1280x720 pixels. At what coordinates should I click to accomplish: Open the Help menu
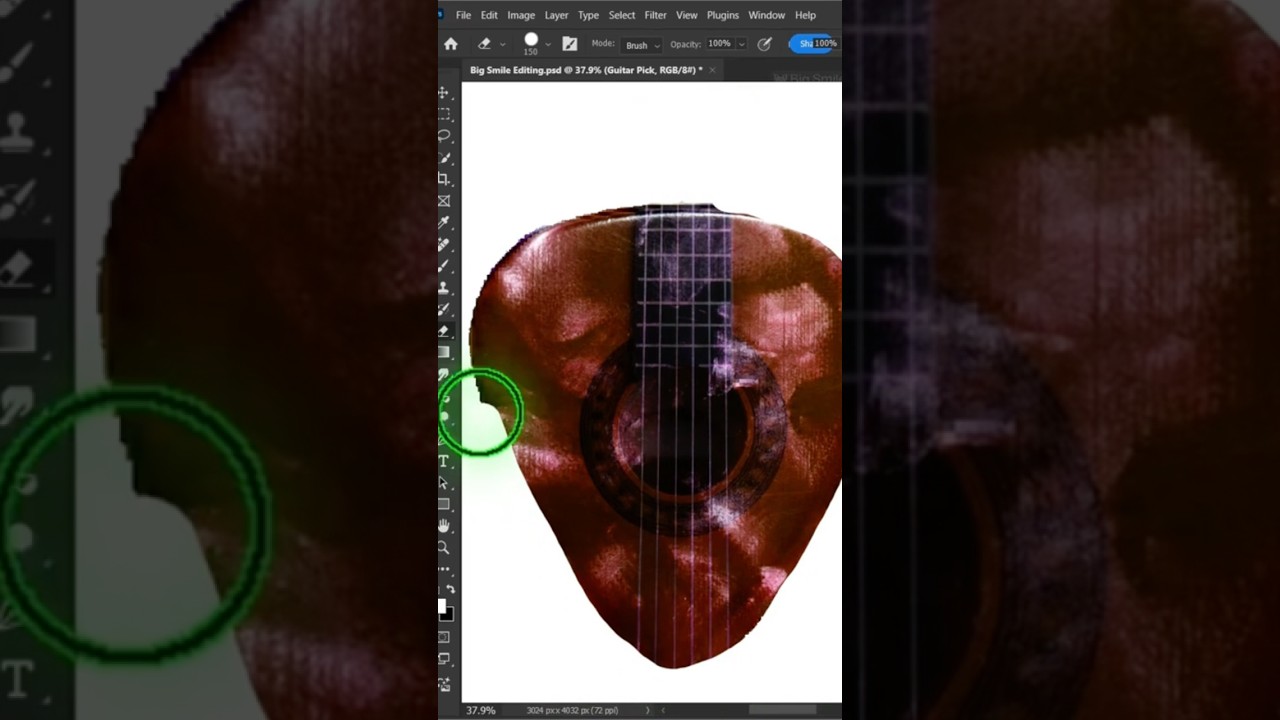[x=806, y=15]
